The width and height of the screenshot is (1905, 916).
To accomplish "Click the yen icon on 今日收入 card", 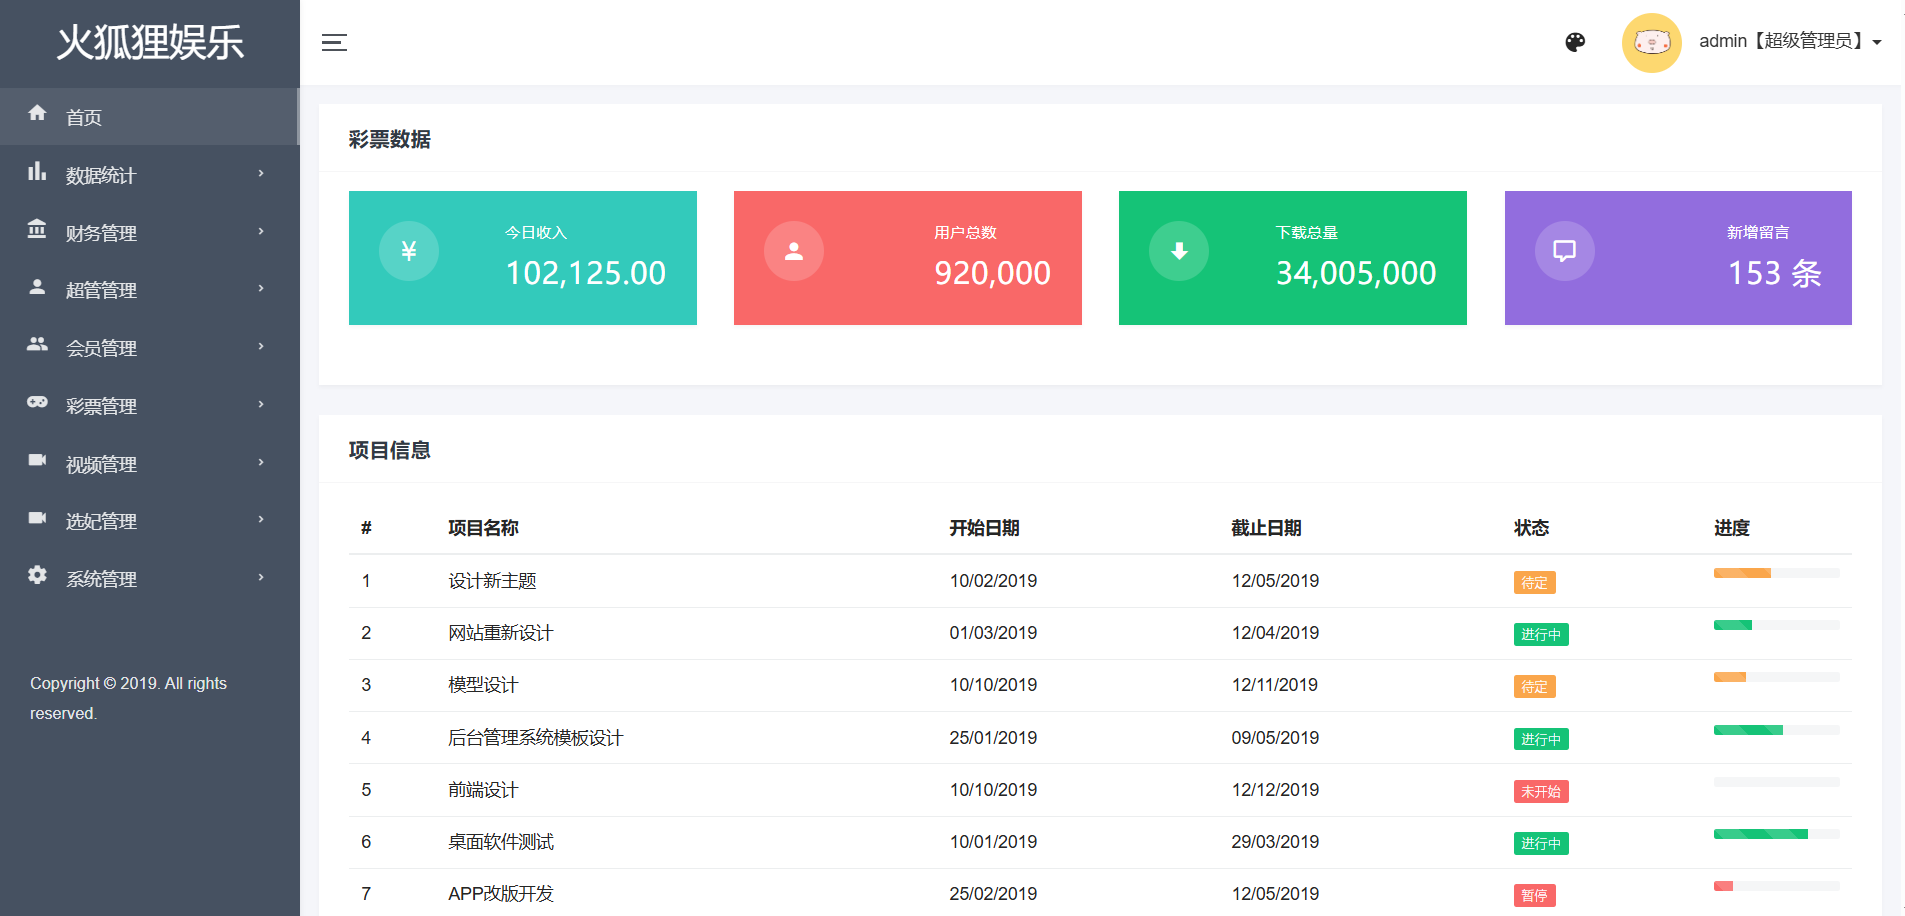I will click(x=408, y=251).
